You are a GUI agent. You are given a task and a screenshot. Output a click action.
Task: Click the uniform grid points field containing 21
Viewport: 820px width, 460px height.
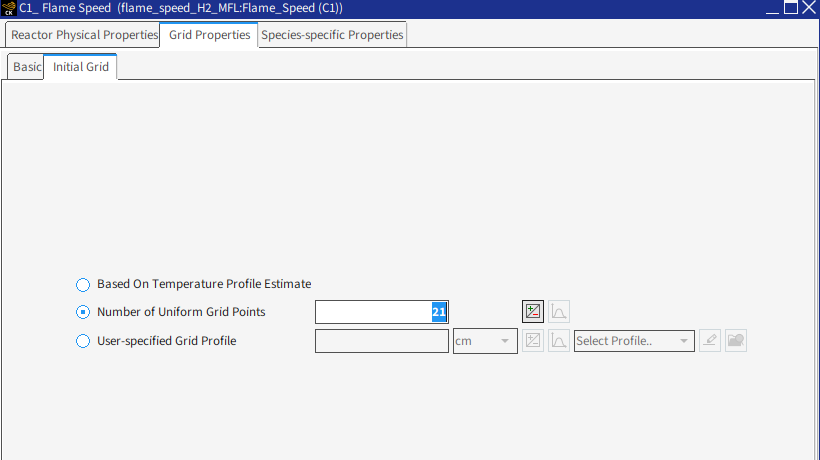click(382, 312)
